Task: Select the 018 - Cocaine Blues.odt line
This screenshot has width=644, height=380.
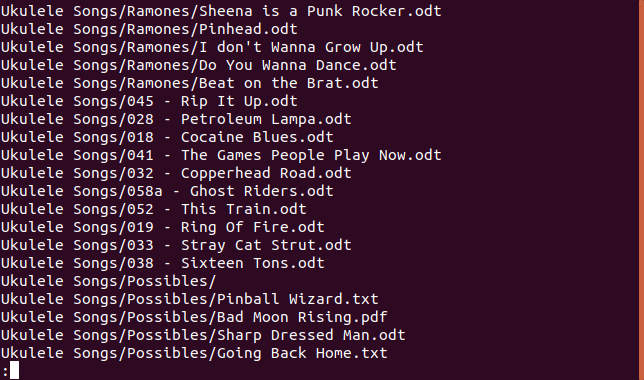Action: click(167, 138)
